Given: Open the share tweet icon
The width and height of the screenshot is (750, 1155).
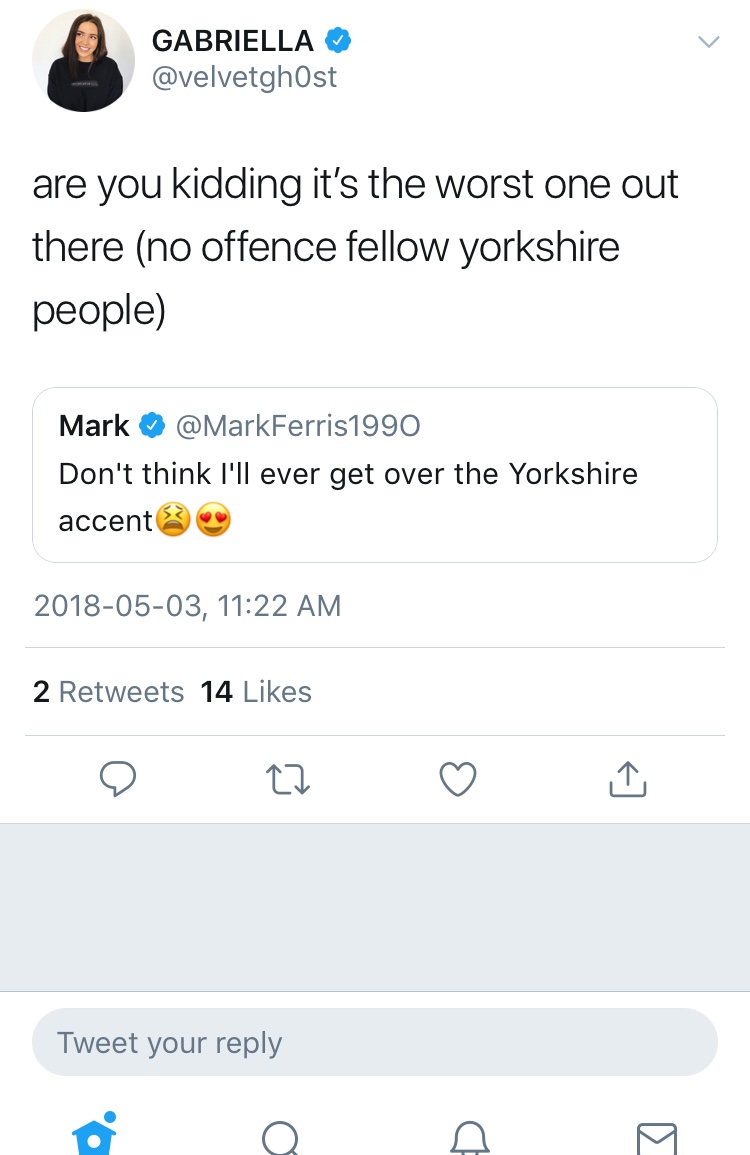Looking at the screenshot, I should pos(628,779).
